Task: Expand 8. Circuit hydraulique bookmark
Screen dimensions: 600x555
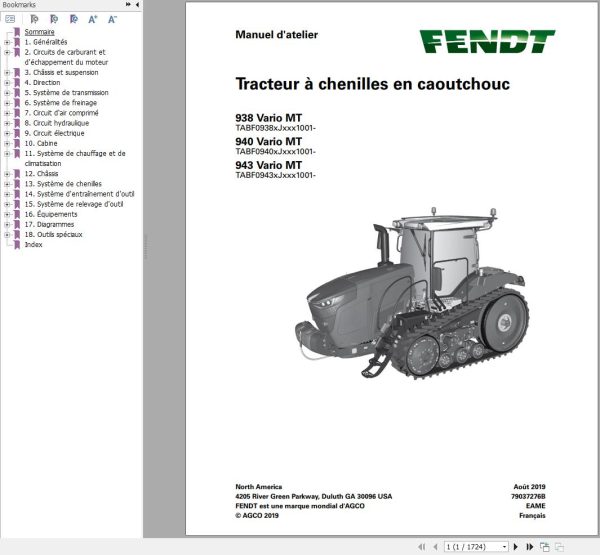Action: click(x=7, y=123)
